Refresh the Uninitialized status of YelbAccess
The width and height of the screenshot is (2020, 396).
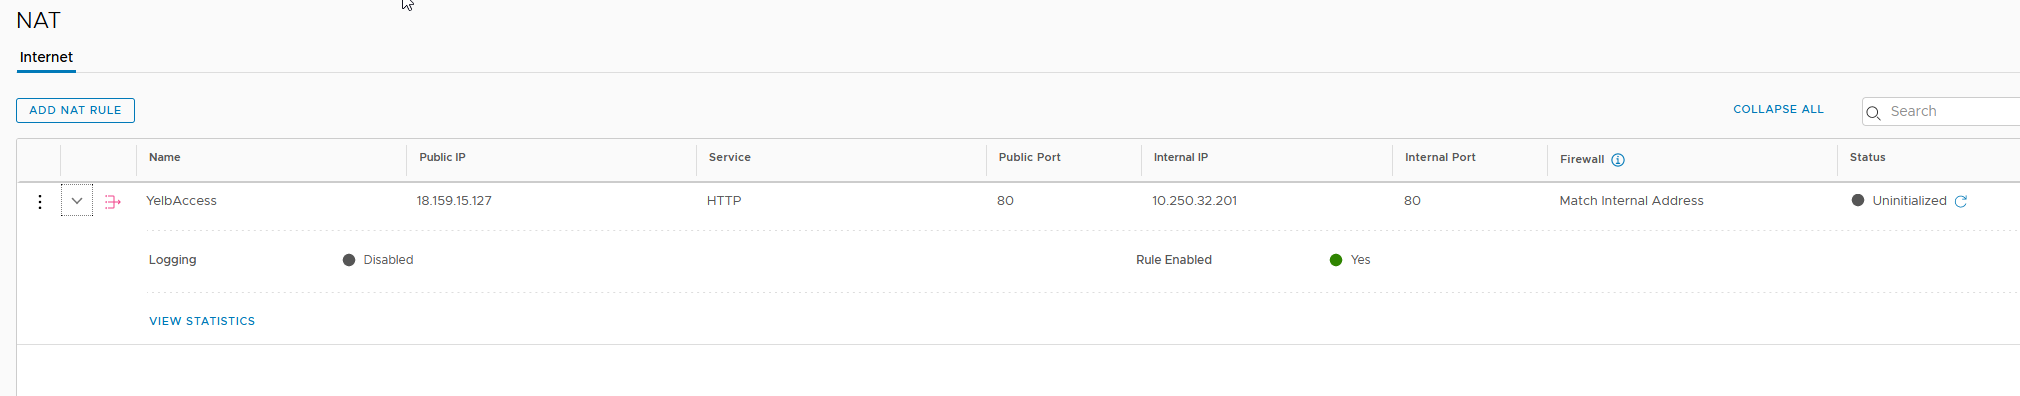coord(1961,201)
